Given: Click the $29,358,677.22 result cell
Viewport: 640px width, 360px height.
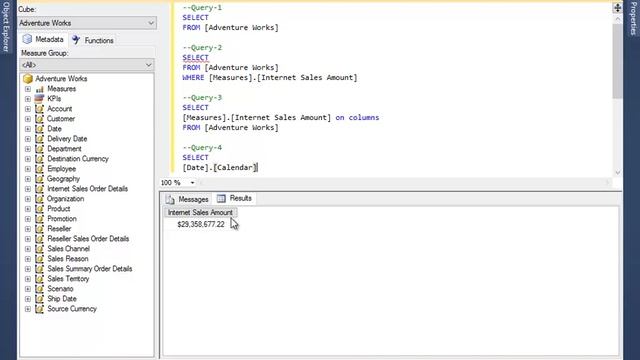Looking at the screenshot, I should click(x=201, y=224).
